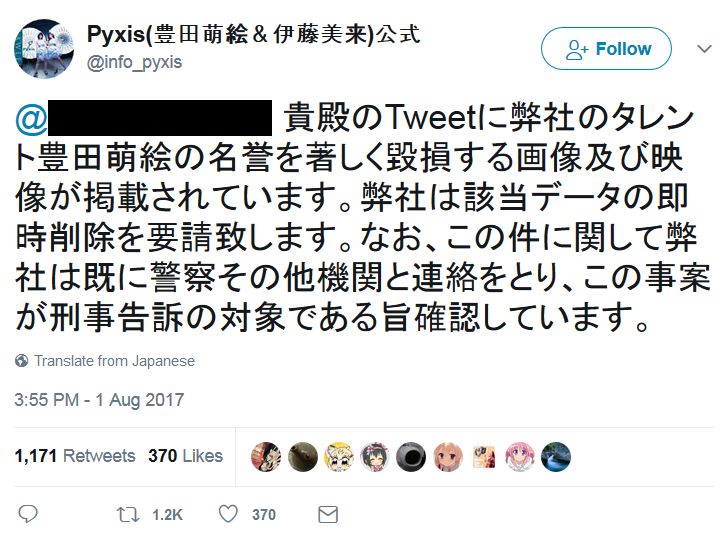Open the @info_pyxis handle
The image size is (725, 536).
tap(135, 62)
